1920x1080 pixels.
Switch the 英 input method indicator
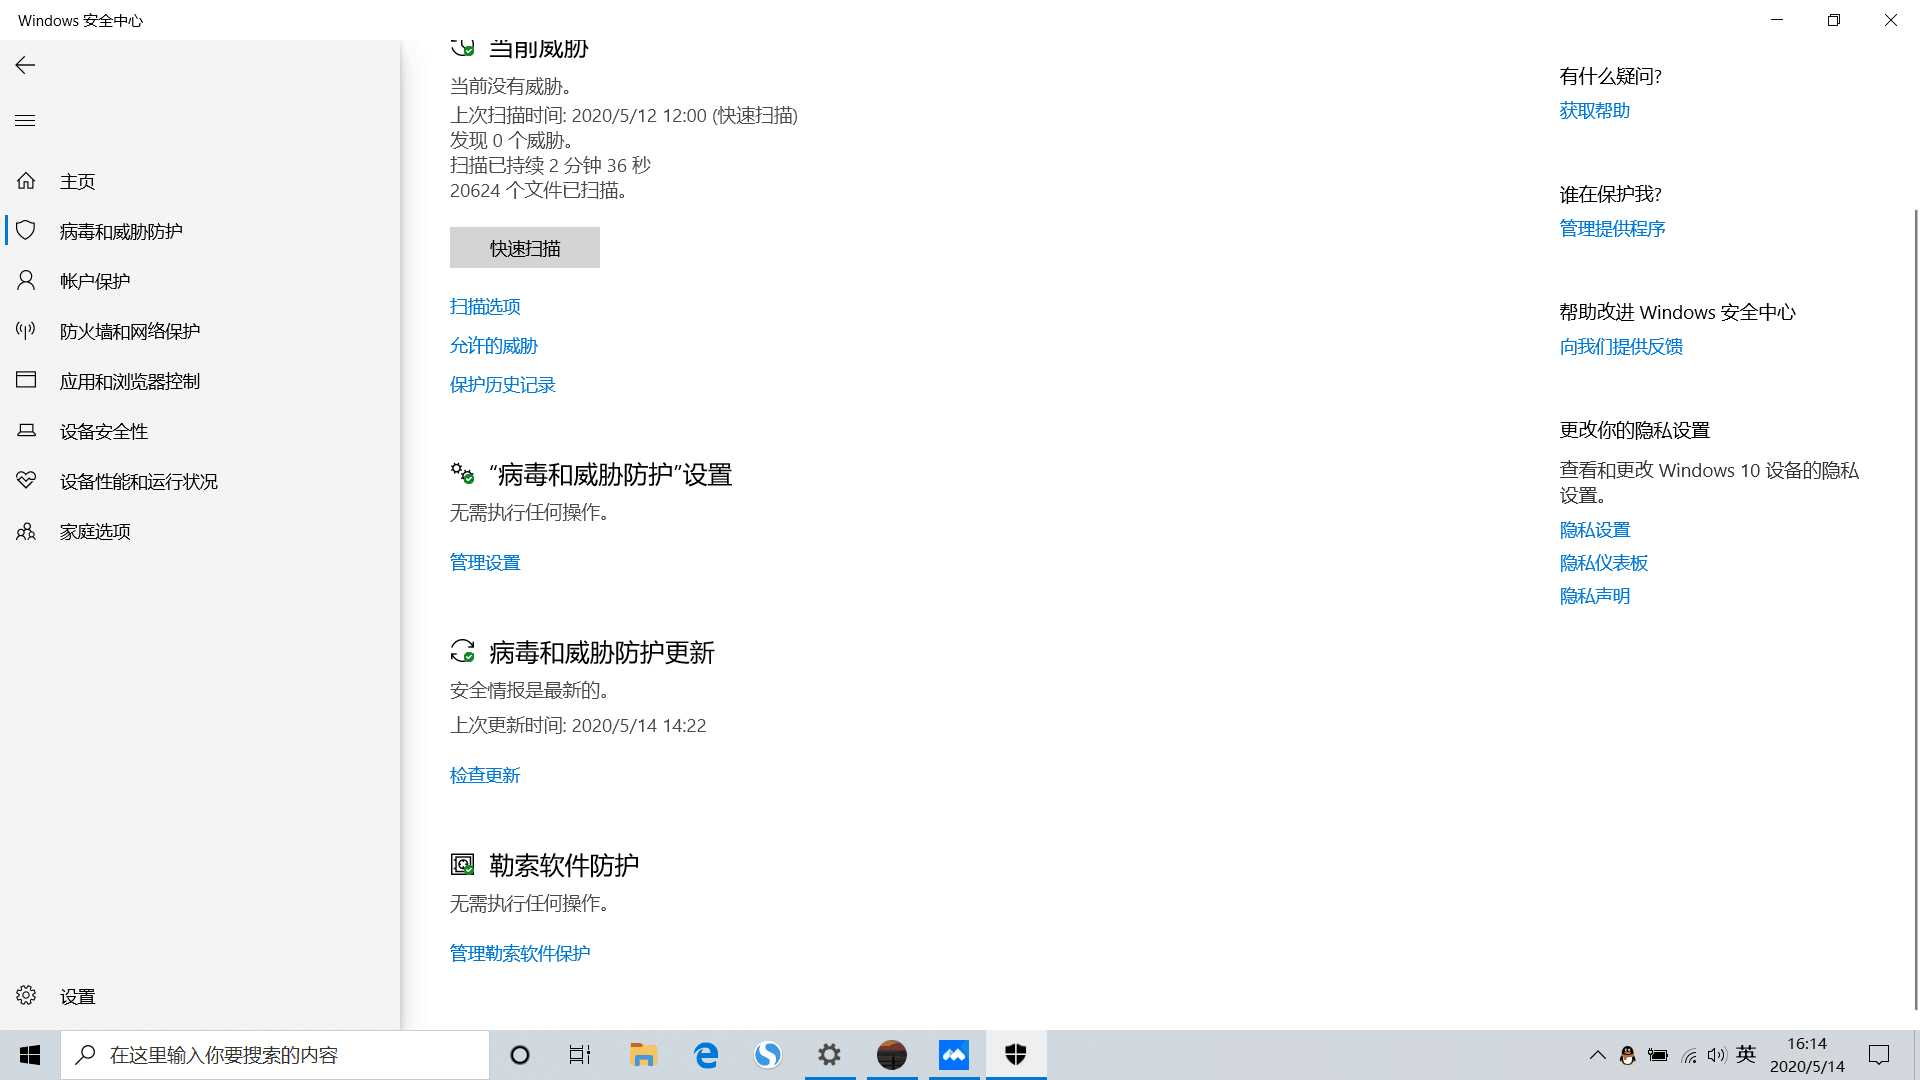pyautogui.click(x=1746, y=1054)
